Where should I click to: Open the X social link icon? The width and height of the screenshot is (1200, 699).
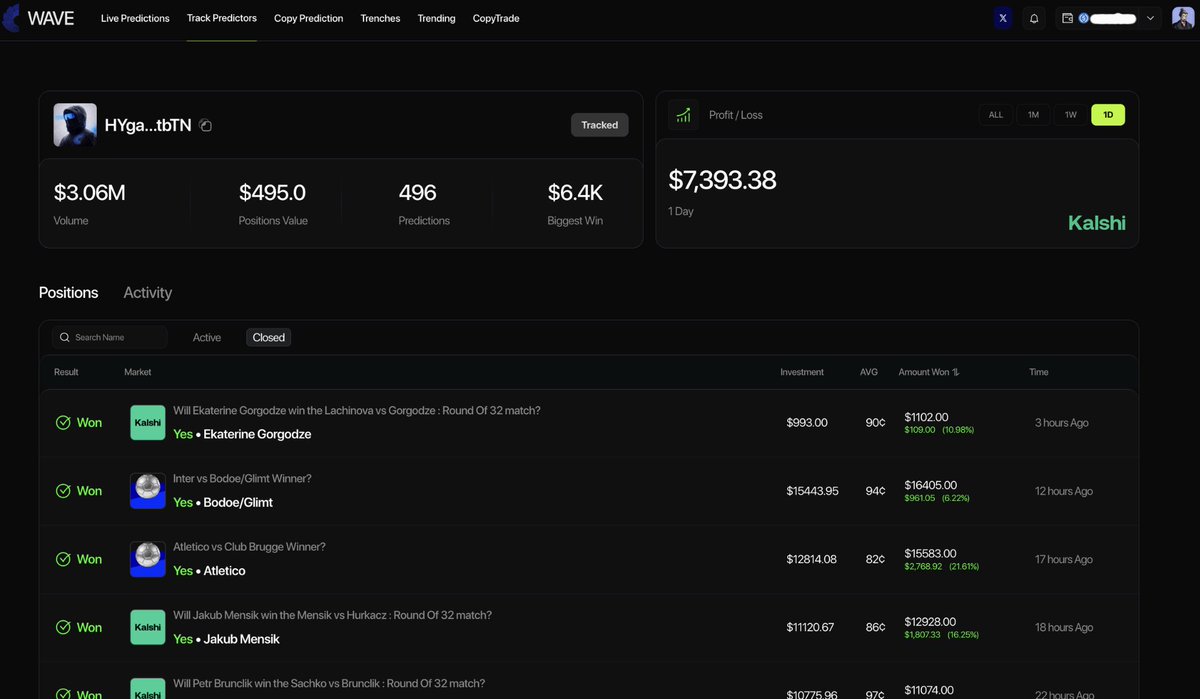pyautogui.click(x=1003, y=18)
